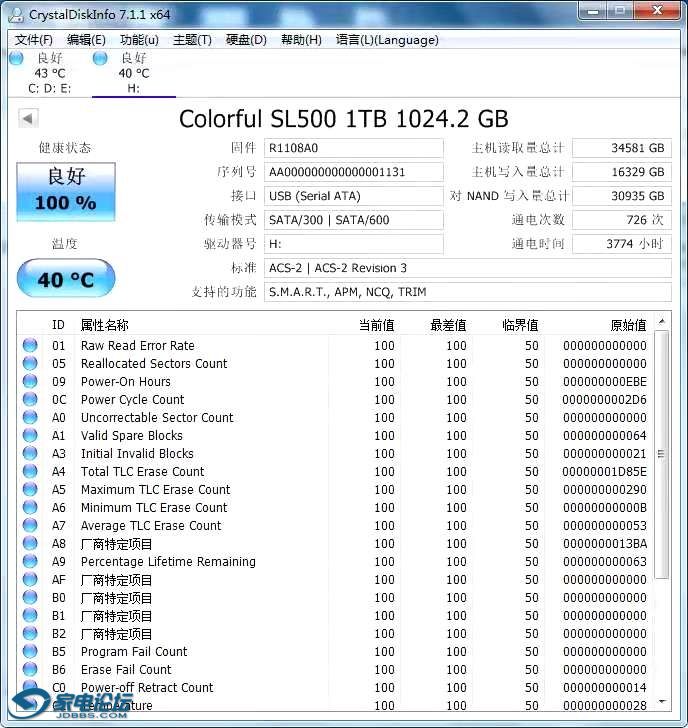The image size is (688, 728).
Task: Click the status icon for Total TLC Erase Count
Action: tap(30, 471)
